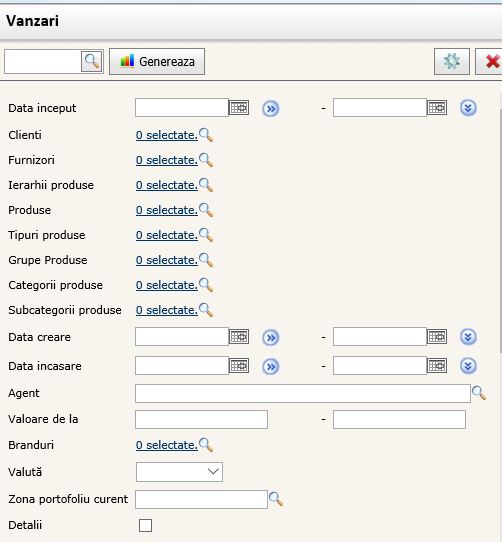
Task: Open Branduri '0 selectate' link
Action: point(167,445)
